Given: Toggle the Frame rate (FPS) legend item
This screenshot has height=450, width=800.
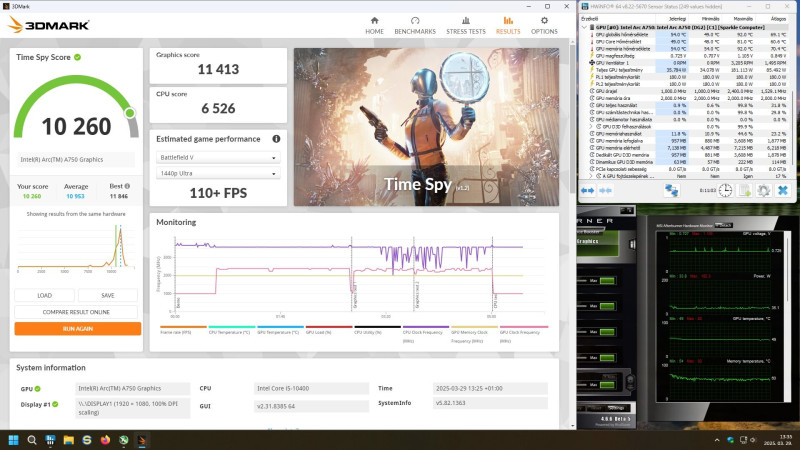Looking at the screenshot, I should 183,330.
